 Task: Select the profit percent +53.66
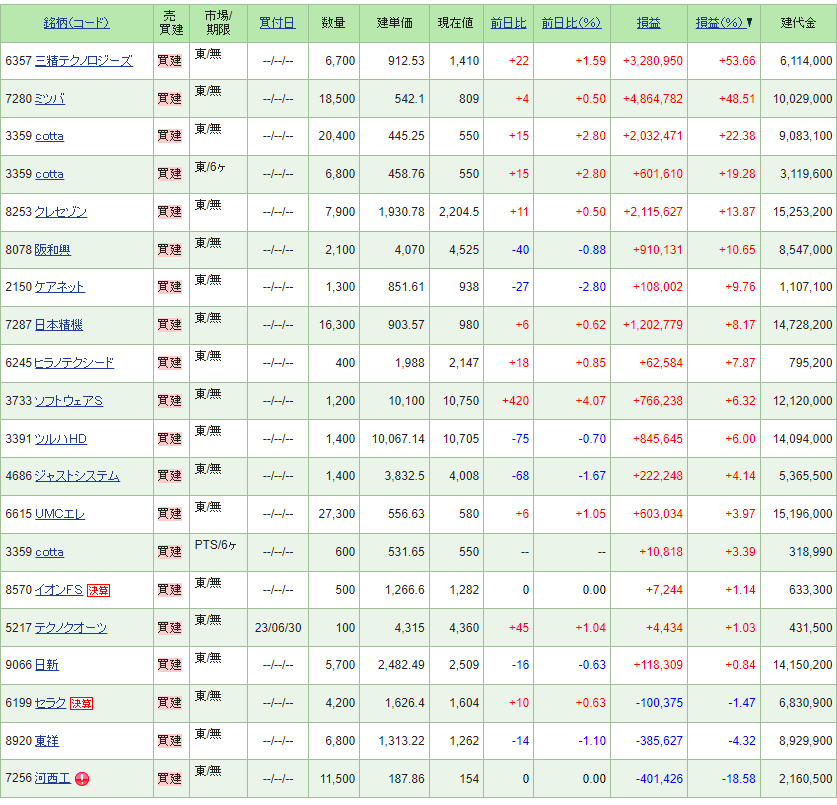(737, 61)
